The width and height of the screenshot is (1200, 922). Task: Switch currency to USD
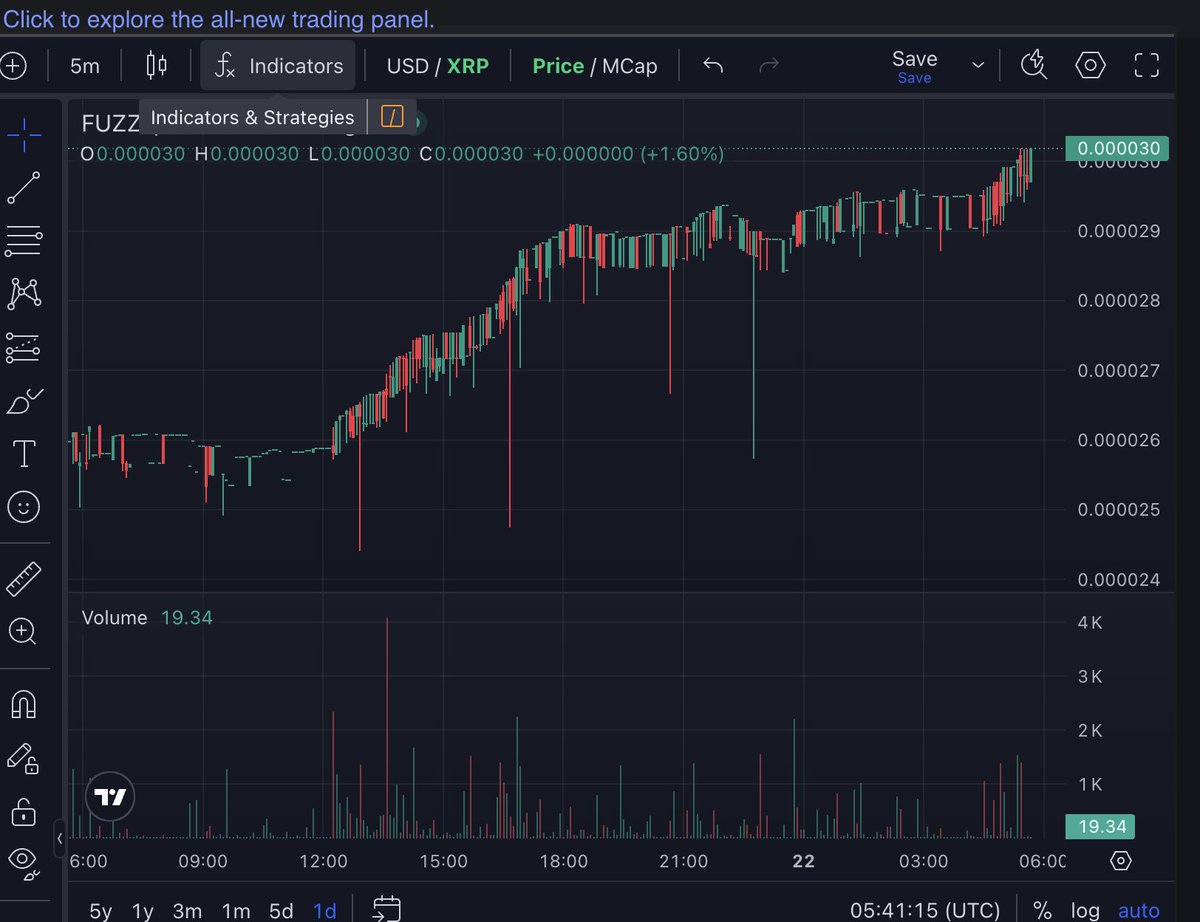pos(407,66)
